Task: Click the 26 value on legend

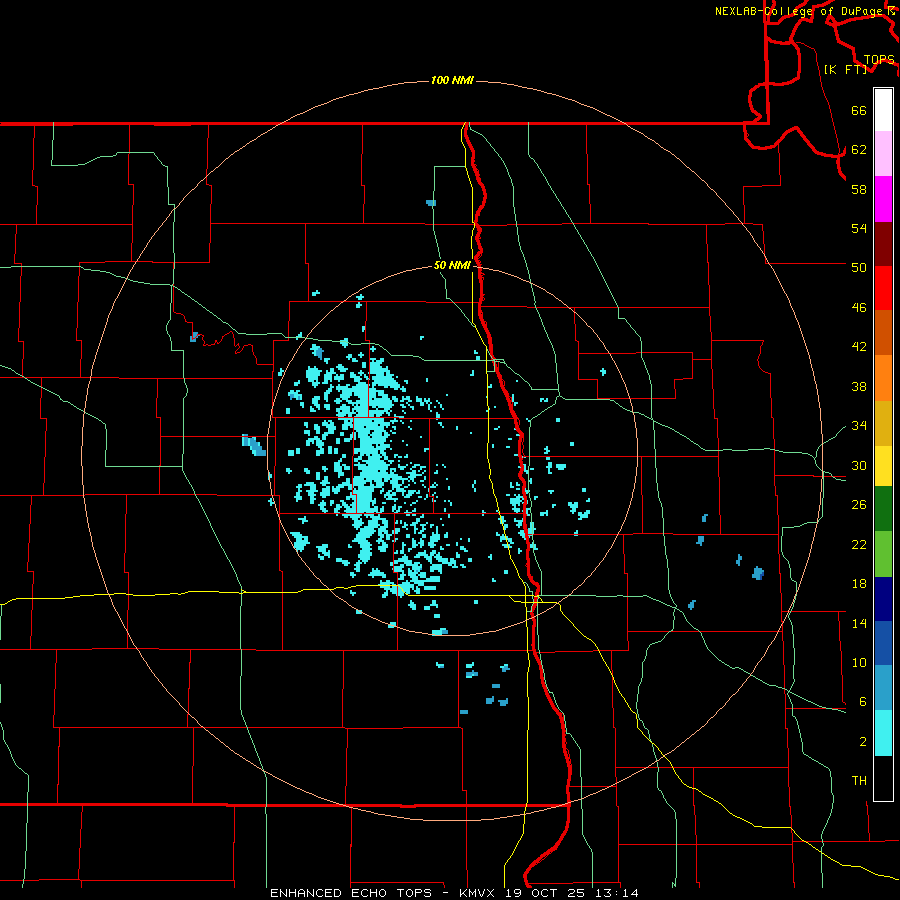Action: point(859,505)
